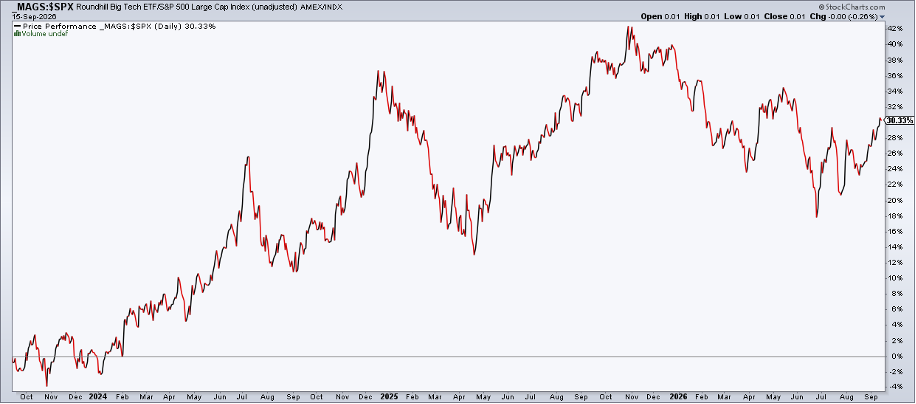Click the 30.33% current value tag on right axis
916x404 pixels.
898,120
